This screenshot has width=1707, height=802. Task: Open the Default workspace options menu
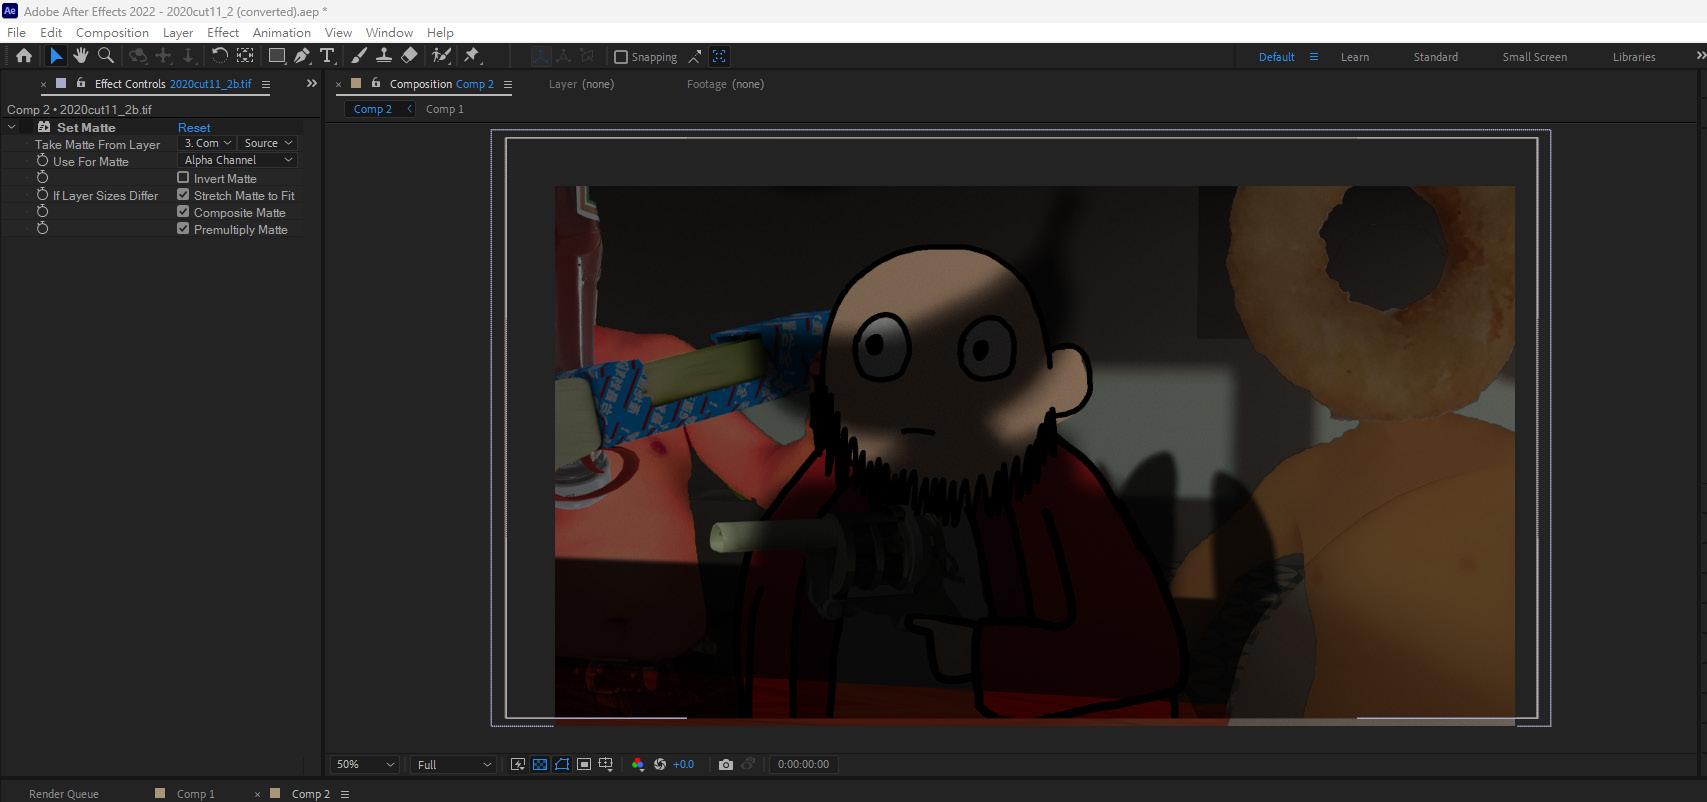[1314, 57]
